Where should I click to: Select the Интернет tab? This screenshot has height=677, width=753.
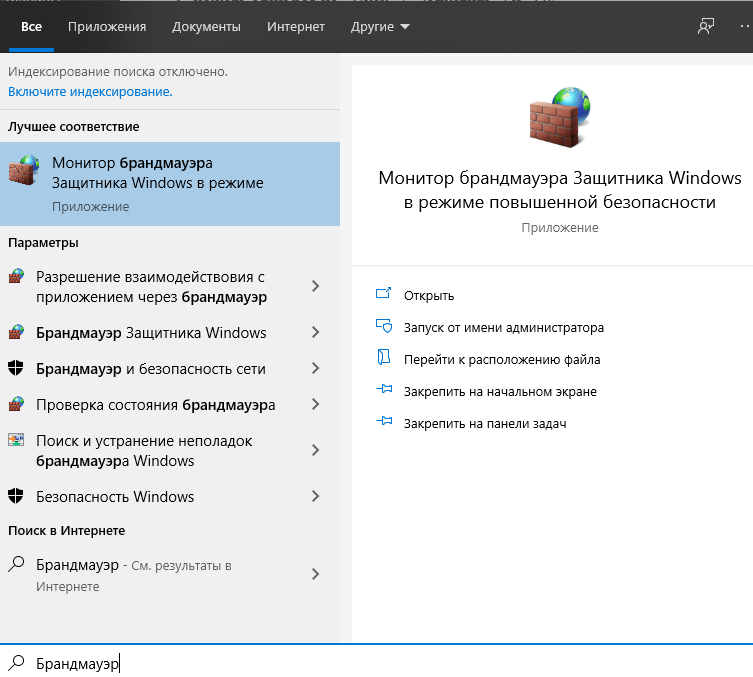pyautogui.click(x=296, y=27)
